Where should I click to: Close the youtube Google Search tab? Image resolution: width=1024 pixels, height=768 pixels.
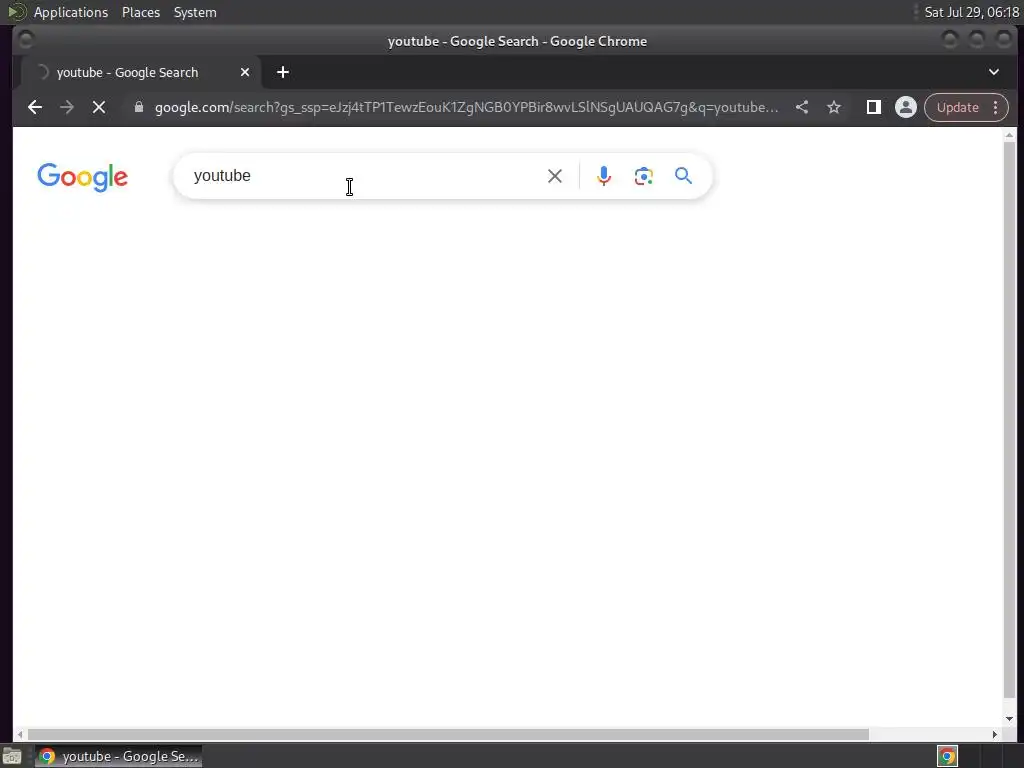click(x=245, y=72)
